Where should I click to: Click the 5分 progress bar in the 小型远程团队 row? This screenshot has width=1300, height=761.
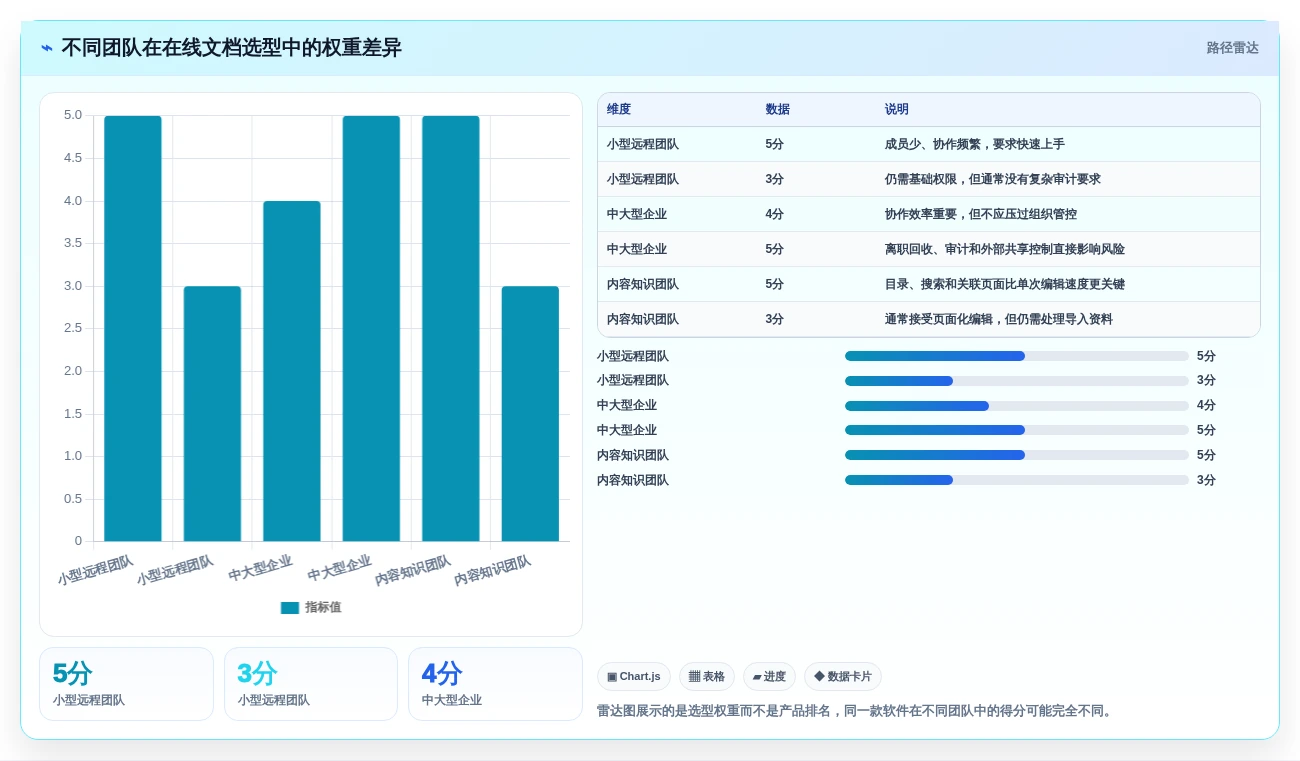[x=1017, y=356]
